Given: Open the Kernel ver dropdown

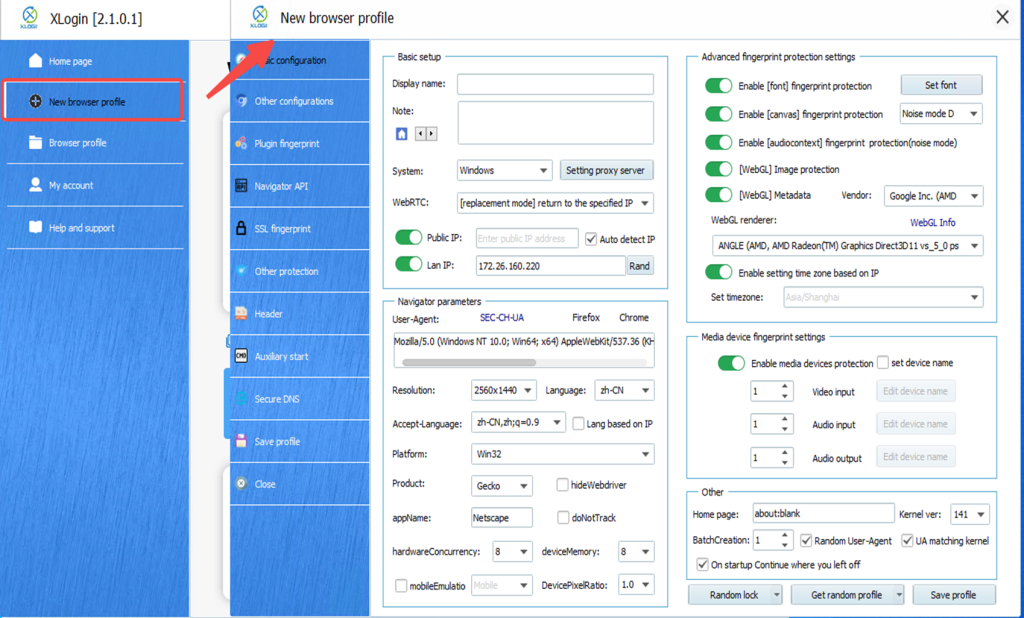Looking at the screenshot, I should tap(969, 514).
